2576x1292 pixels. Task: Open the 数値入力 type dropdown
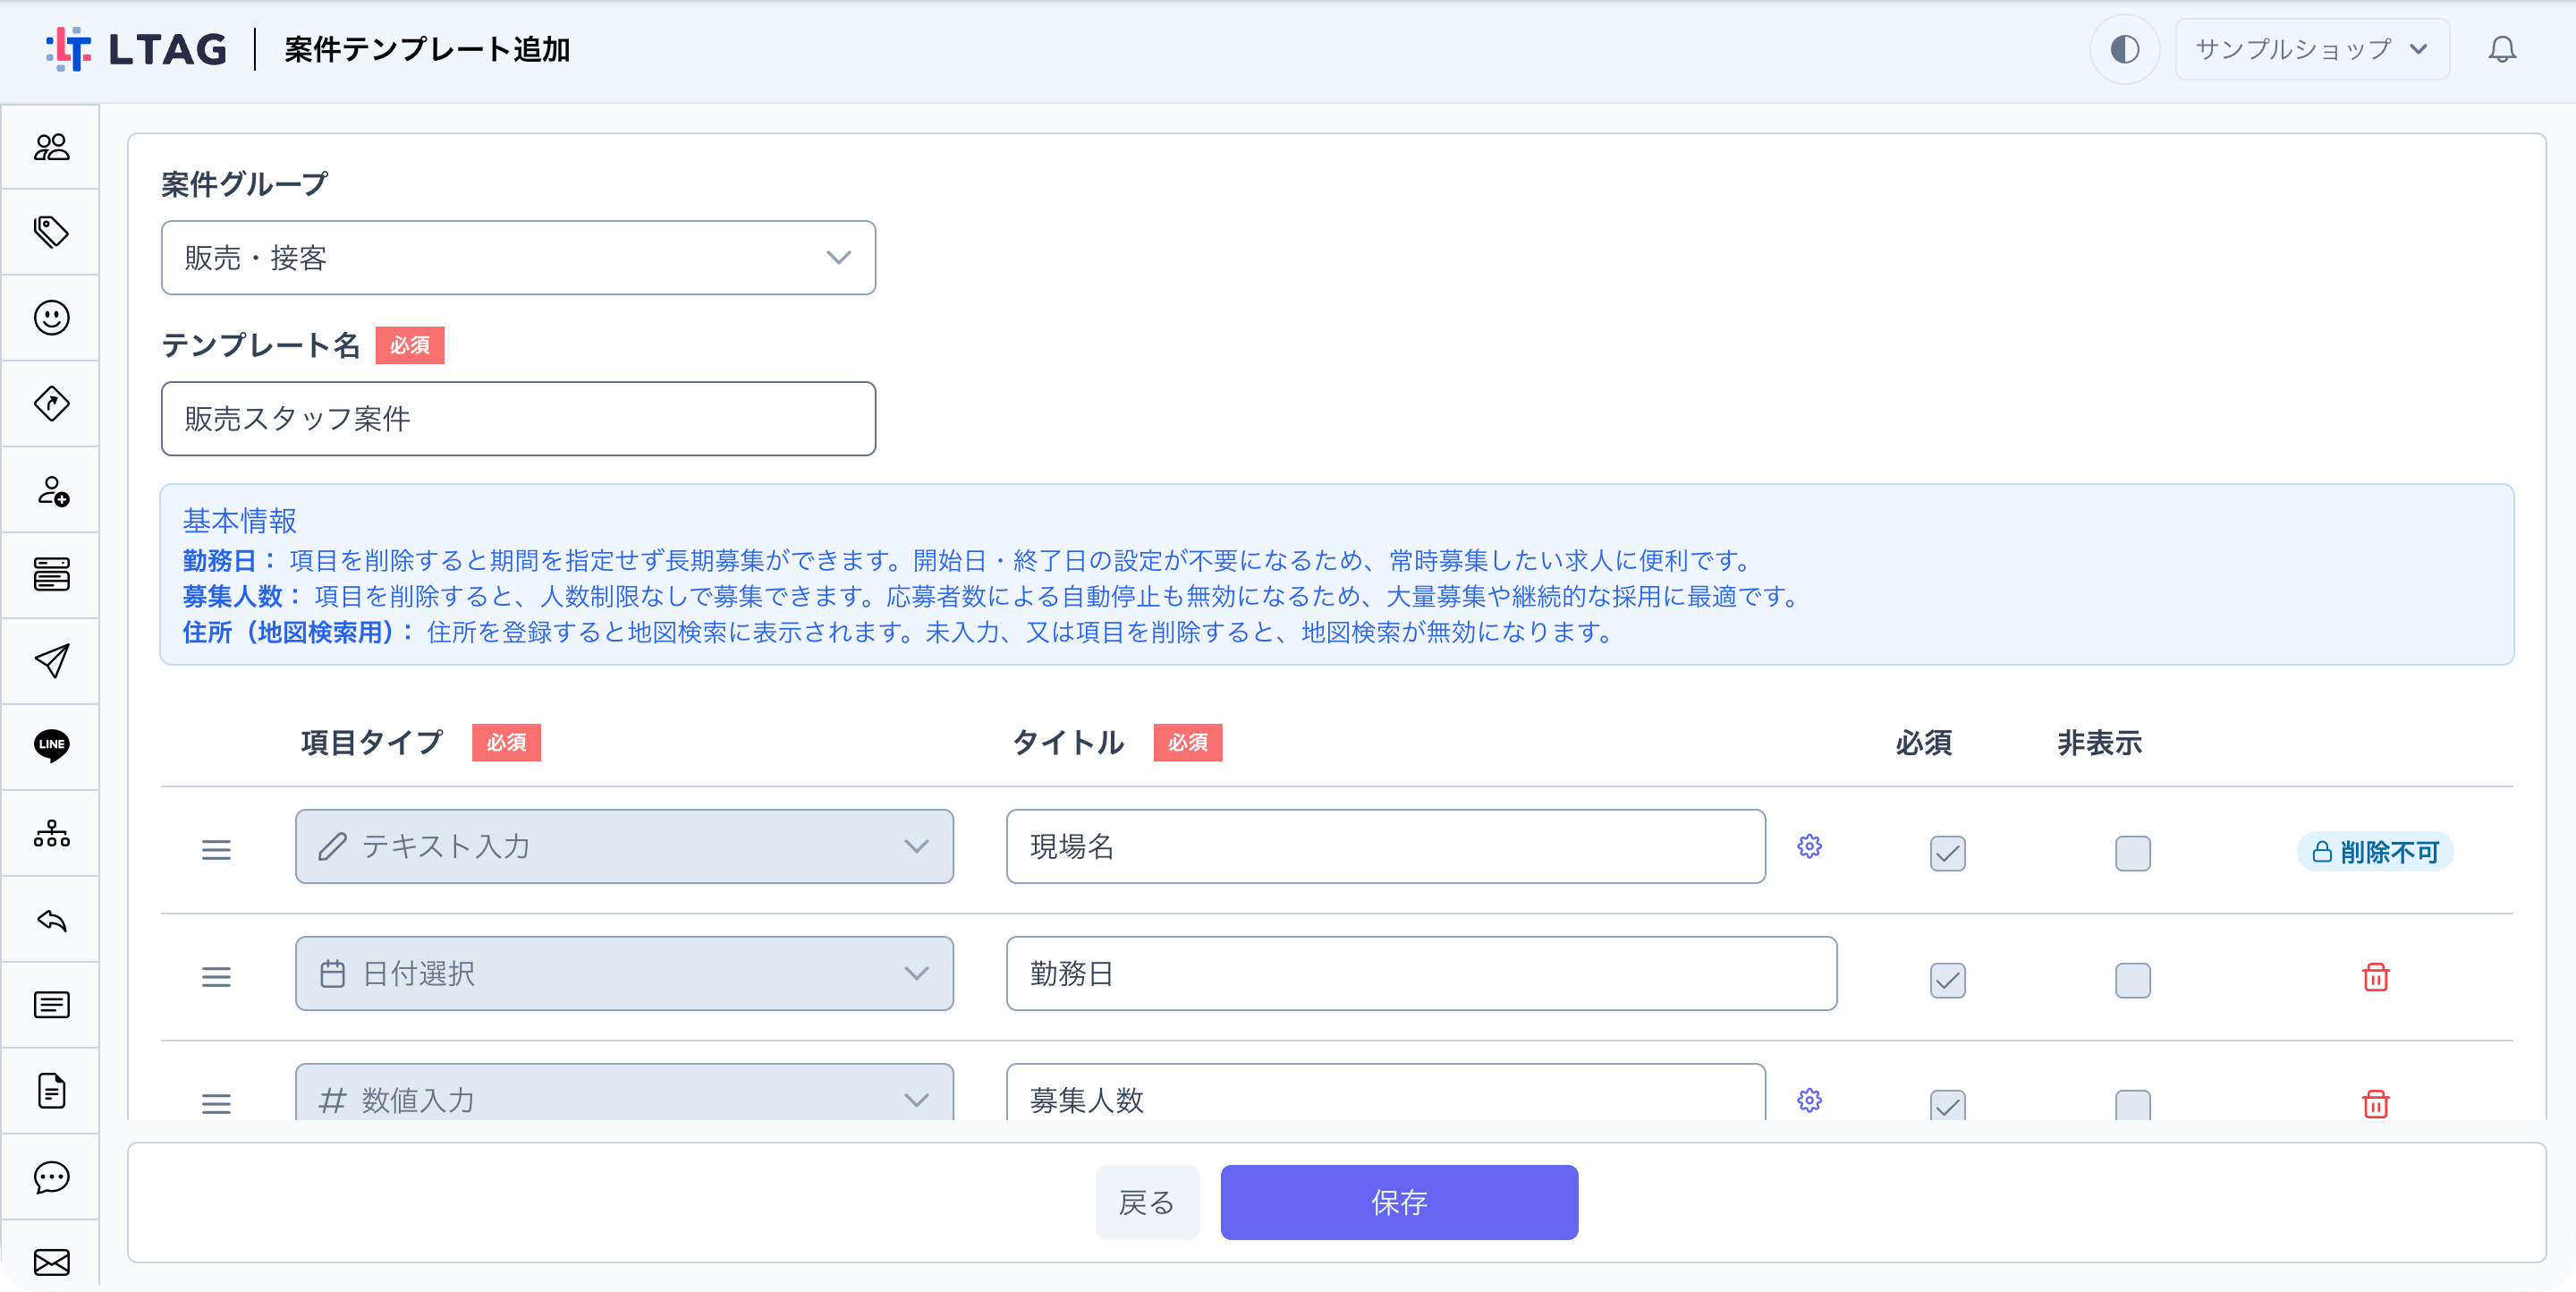pos(624,1092)
